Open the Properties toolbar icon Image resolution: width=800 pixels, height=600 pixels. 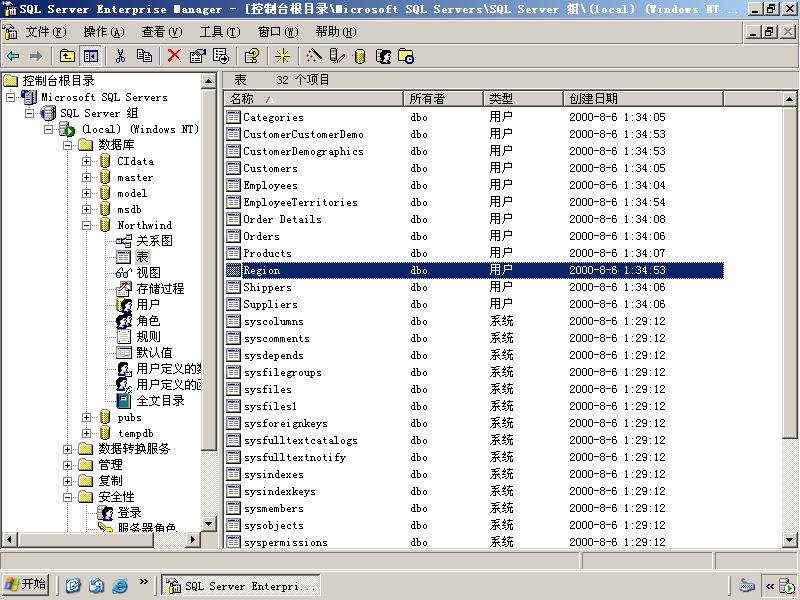coord(197,56)
